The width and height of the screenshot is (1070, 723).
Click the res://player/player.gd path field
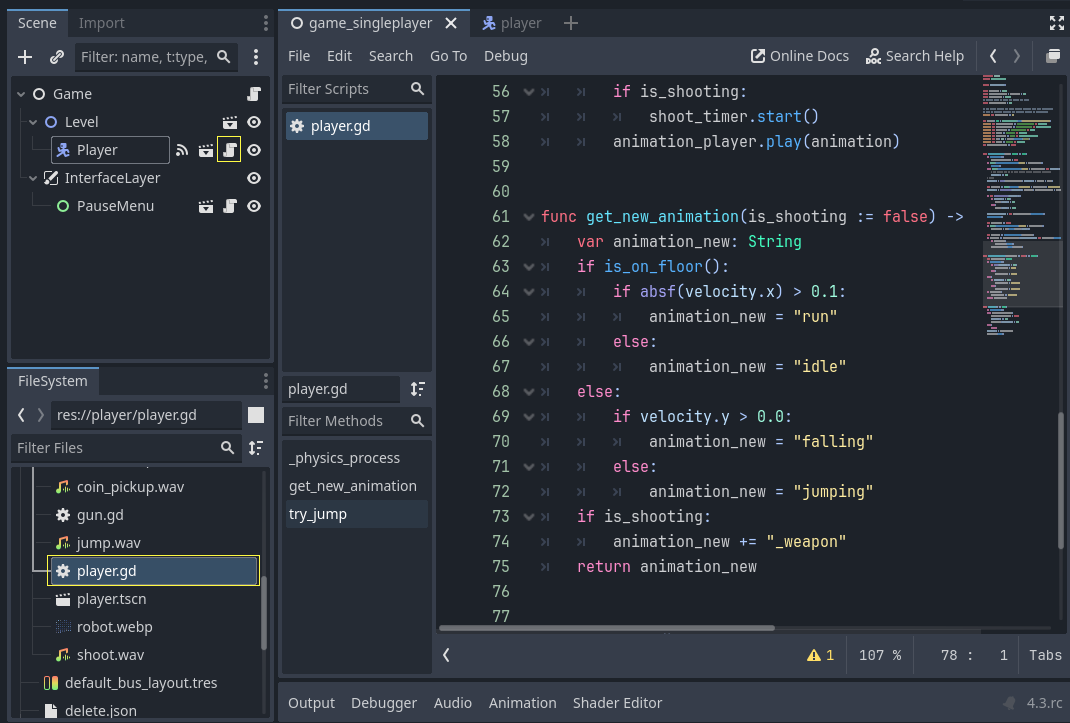(146, 414)
